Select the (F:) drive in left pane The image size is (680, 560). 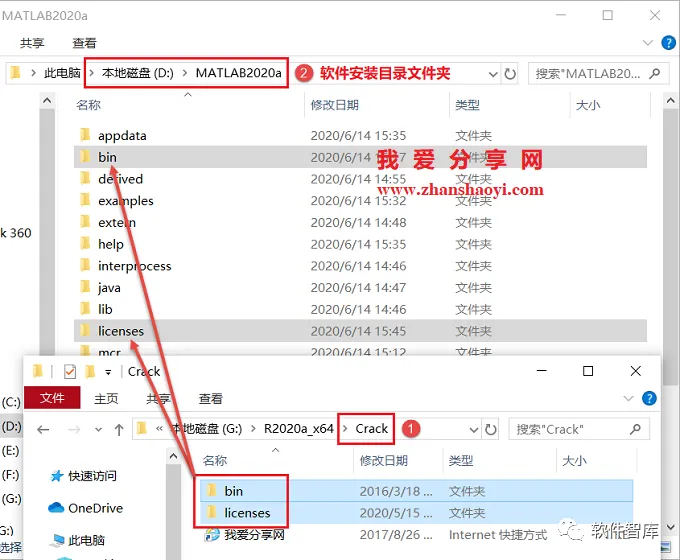pyautogui.click(x=10, y=475)
